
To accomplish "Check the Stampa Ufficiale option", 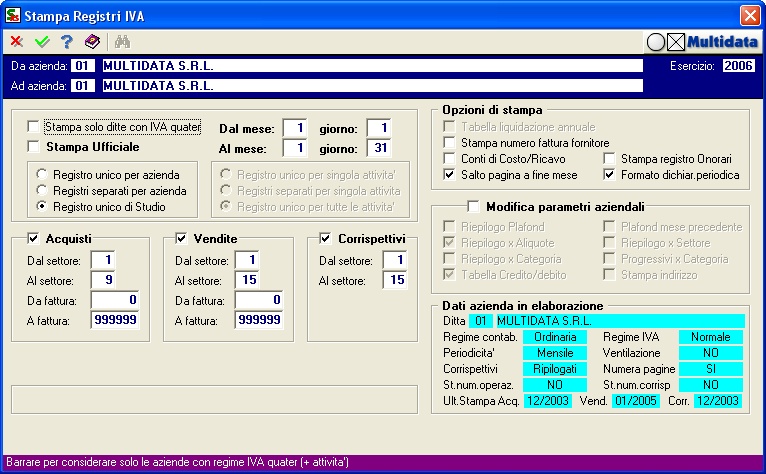I will pos(33,147).
